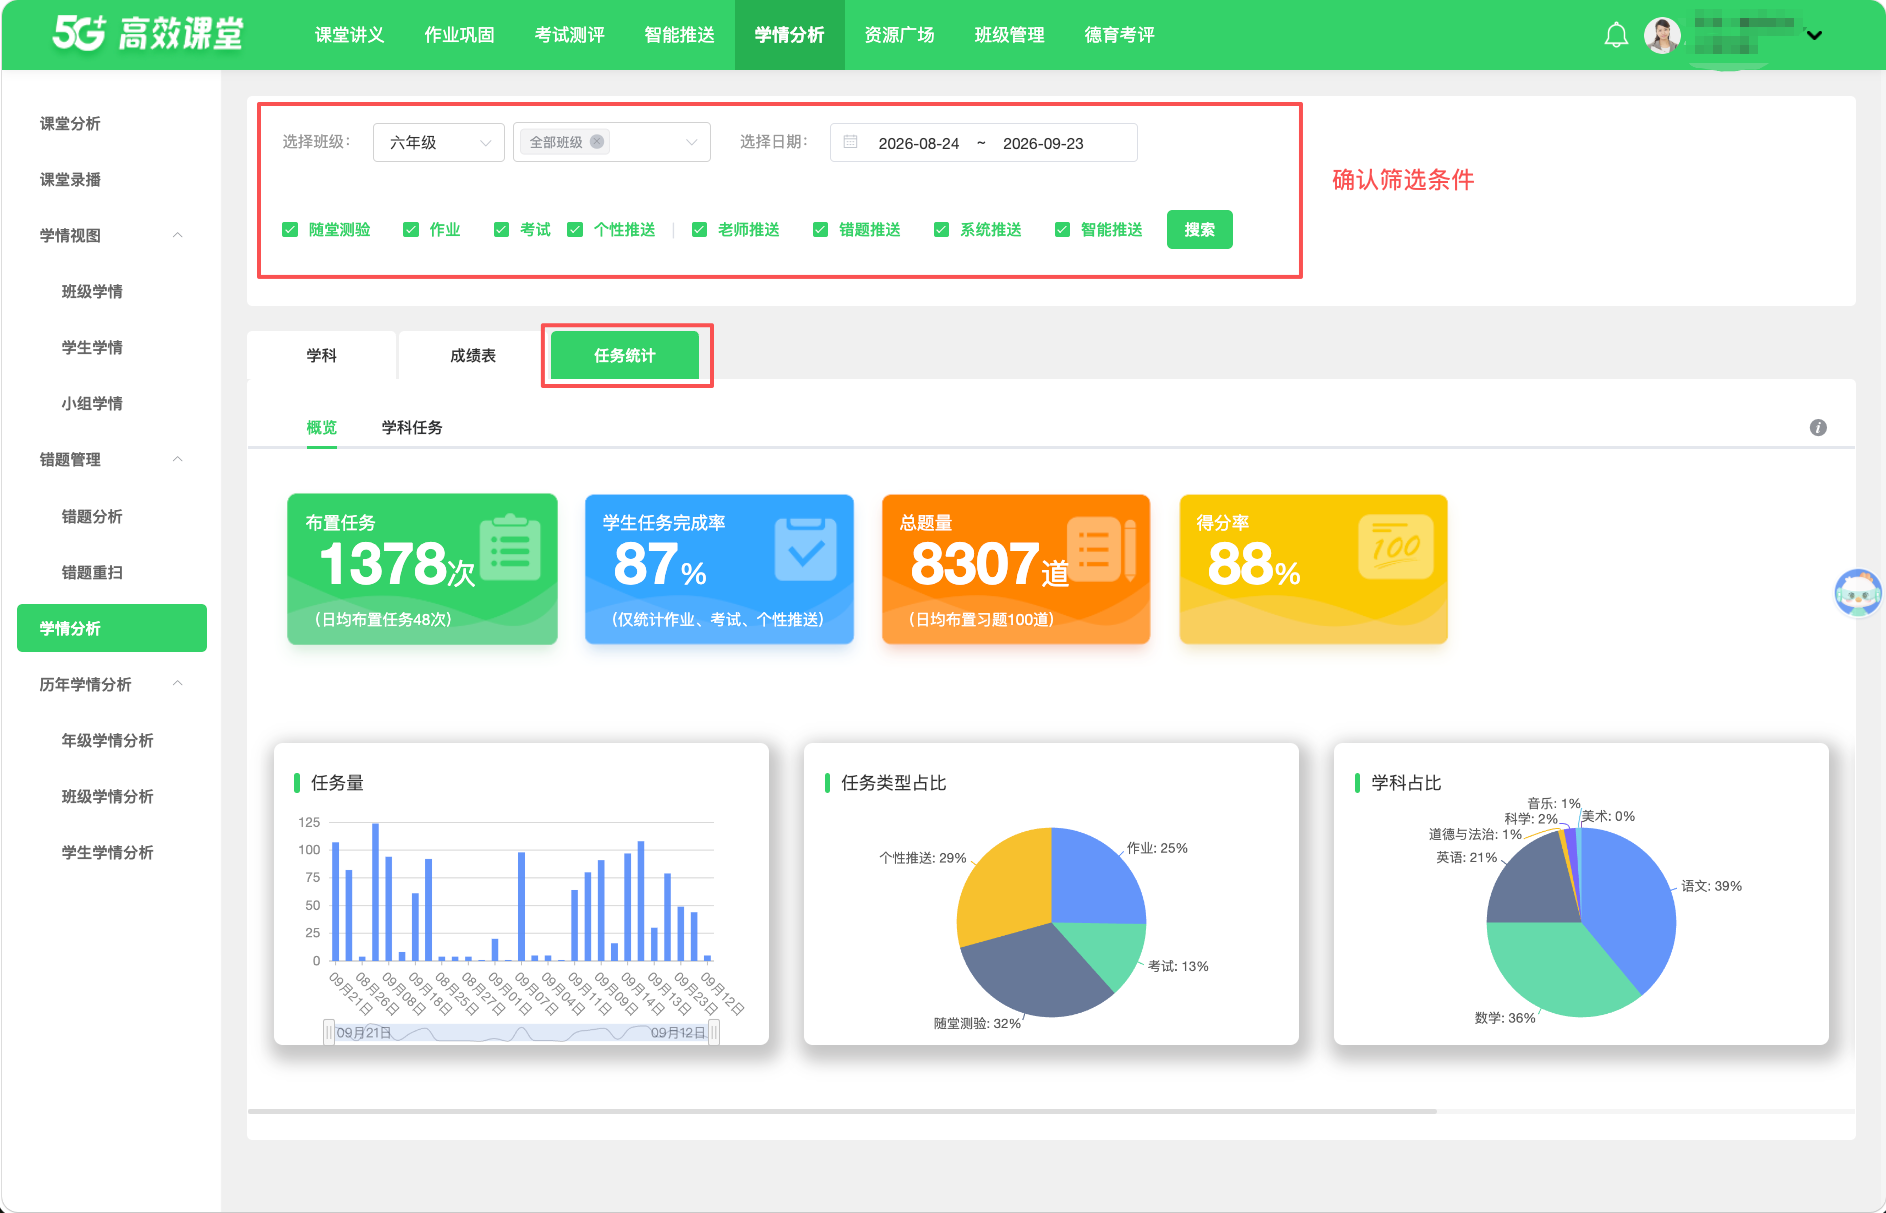Open 考试测评 in top navigation
This screenshot has width=1886, height=1213.
coord(570,35)
